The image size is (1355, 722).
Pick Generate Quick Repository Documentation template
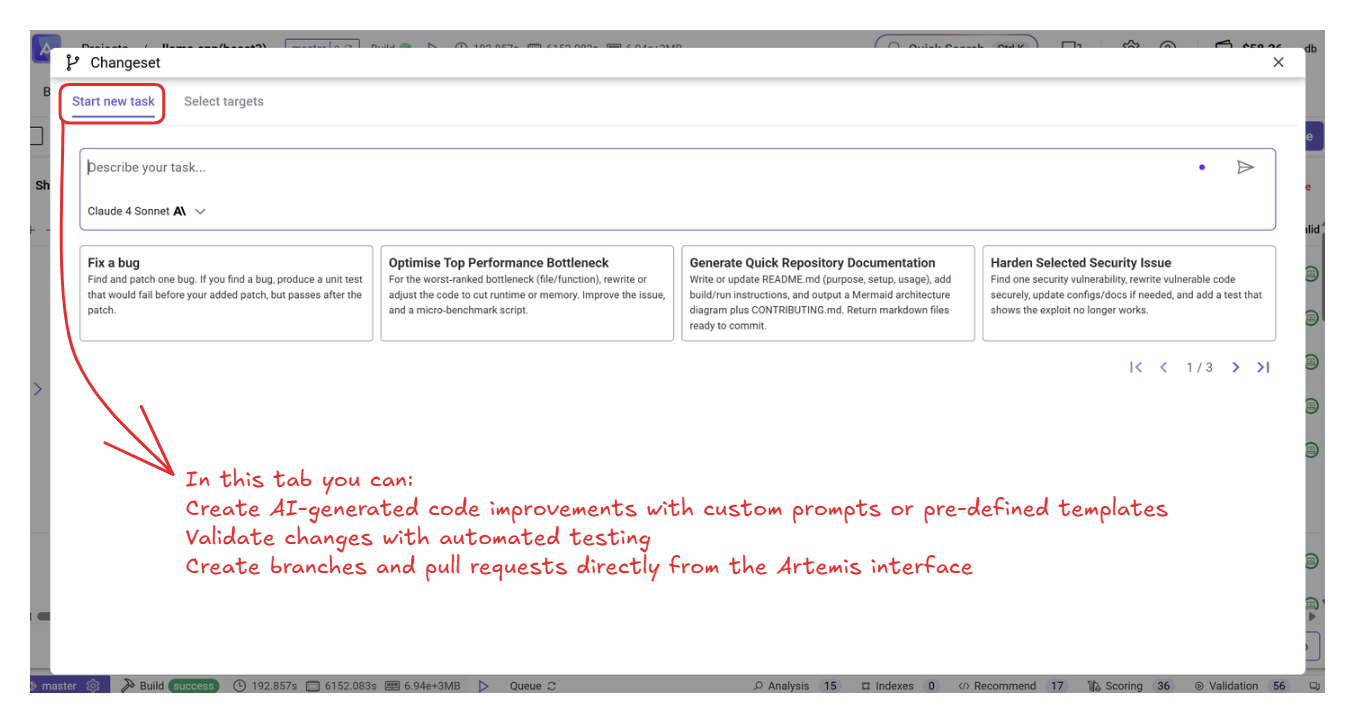coord(828,293)
